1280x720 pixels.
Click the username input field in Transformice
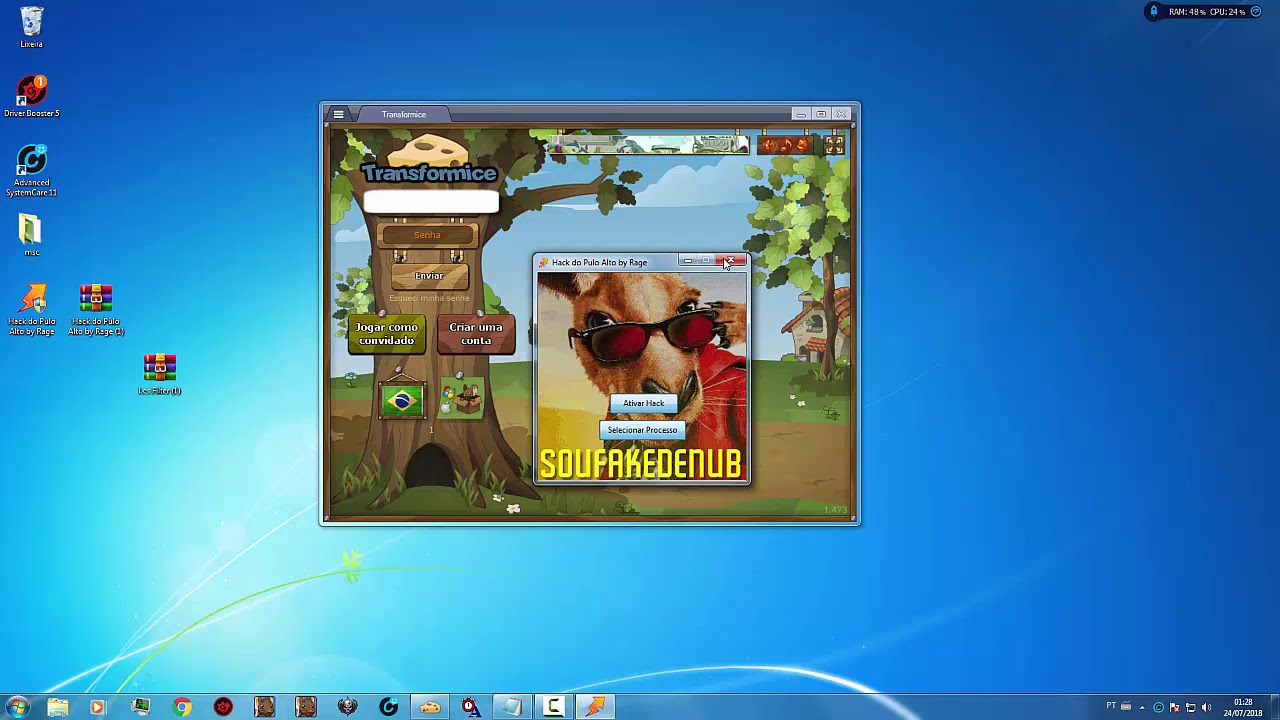pos(431,202)
